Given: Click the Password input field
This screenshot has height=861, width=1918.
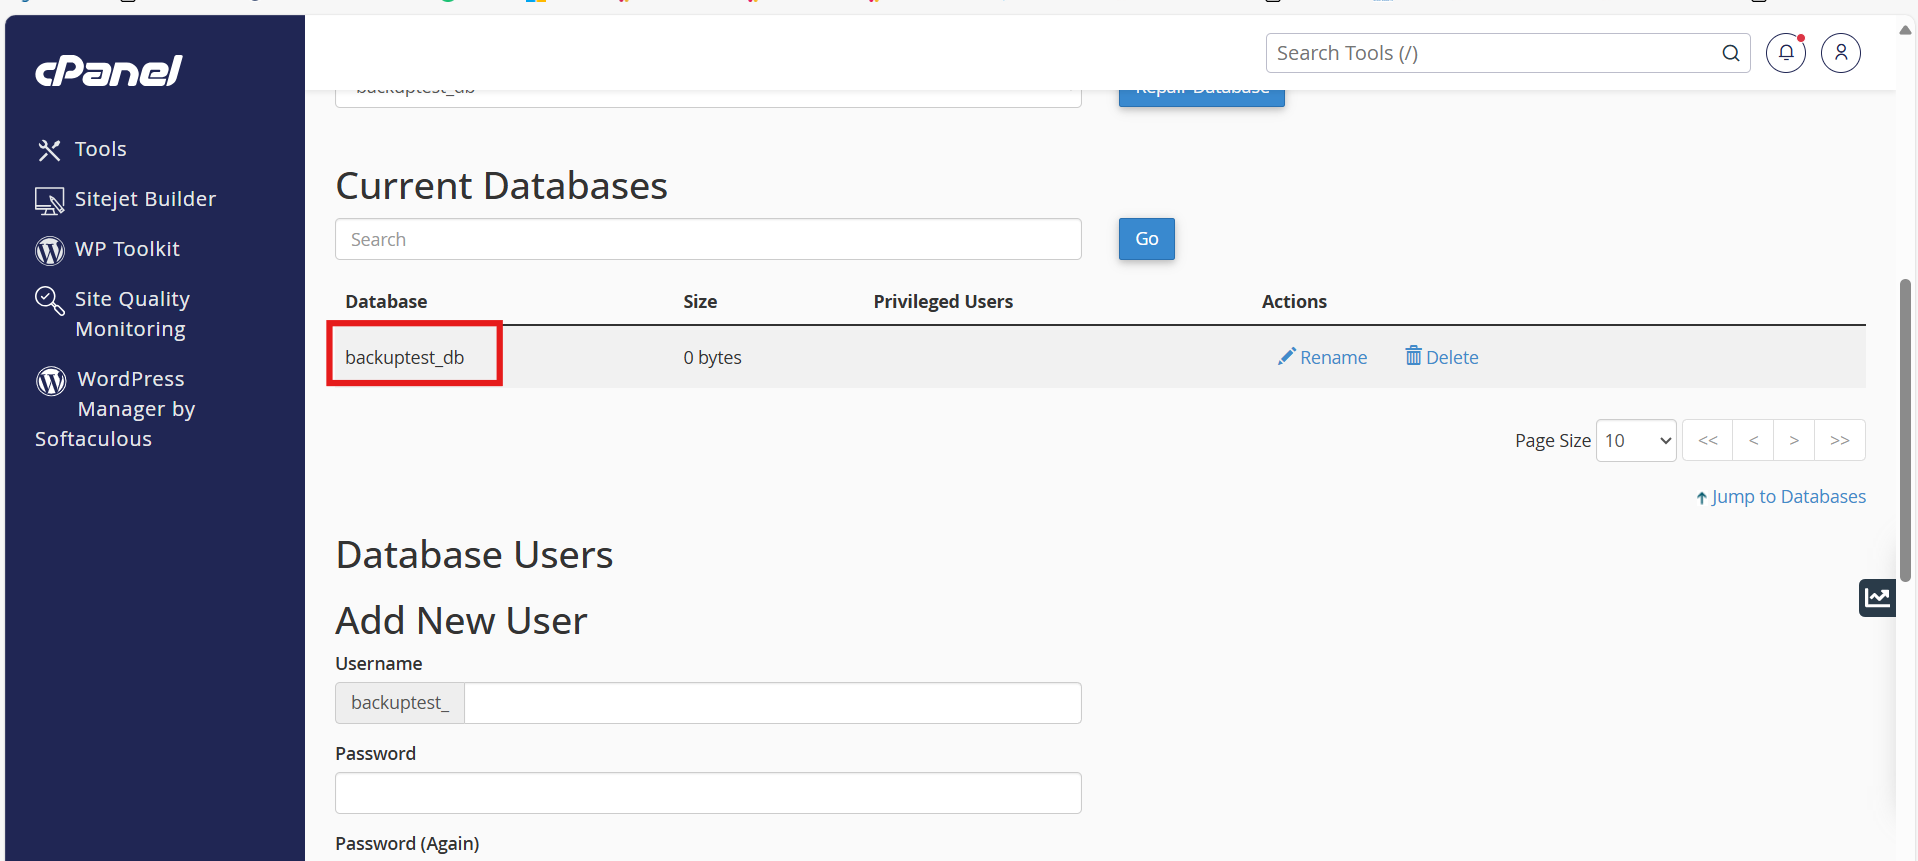Looking at the screenshot, I should [708, 793].
